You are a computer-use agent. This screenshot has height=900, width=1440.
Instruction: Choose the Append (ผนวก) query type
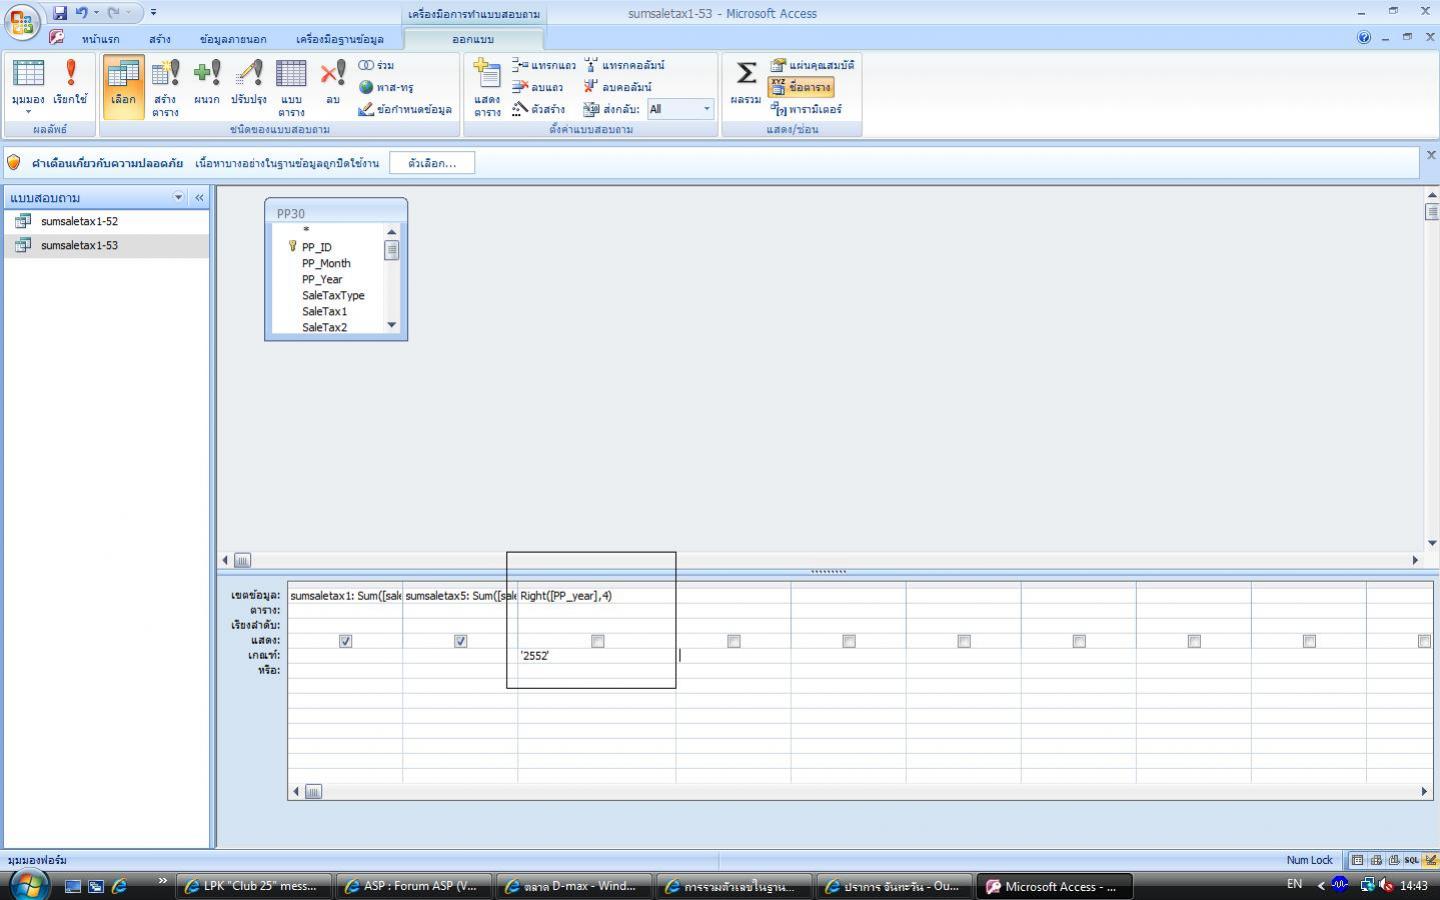tap(207, 82)
